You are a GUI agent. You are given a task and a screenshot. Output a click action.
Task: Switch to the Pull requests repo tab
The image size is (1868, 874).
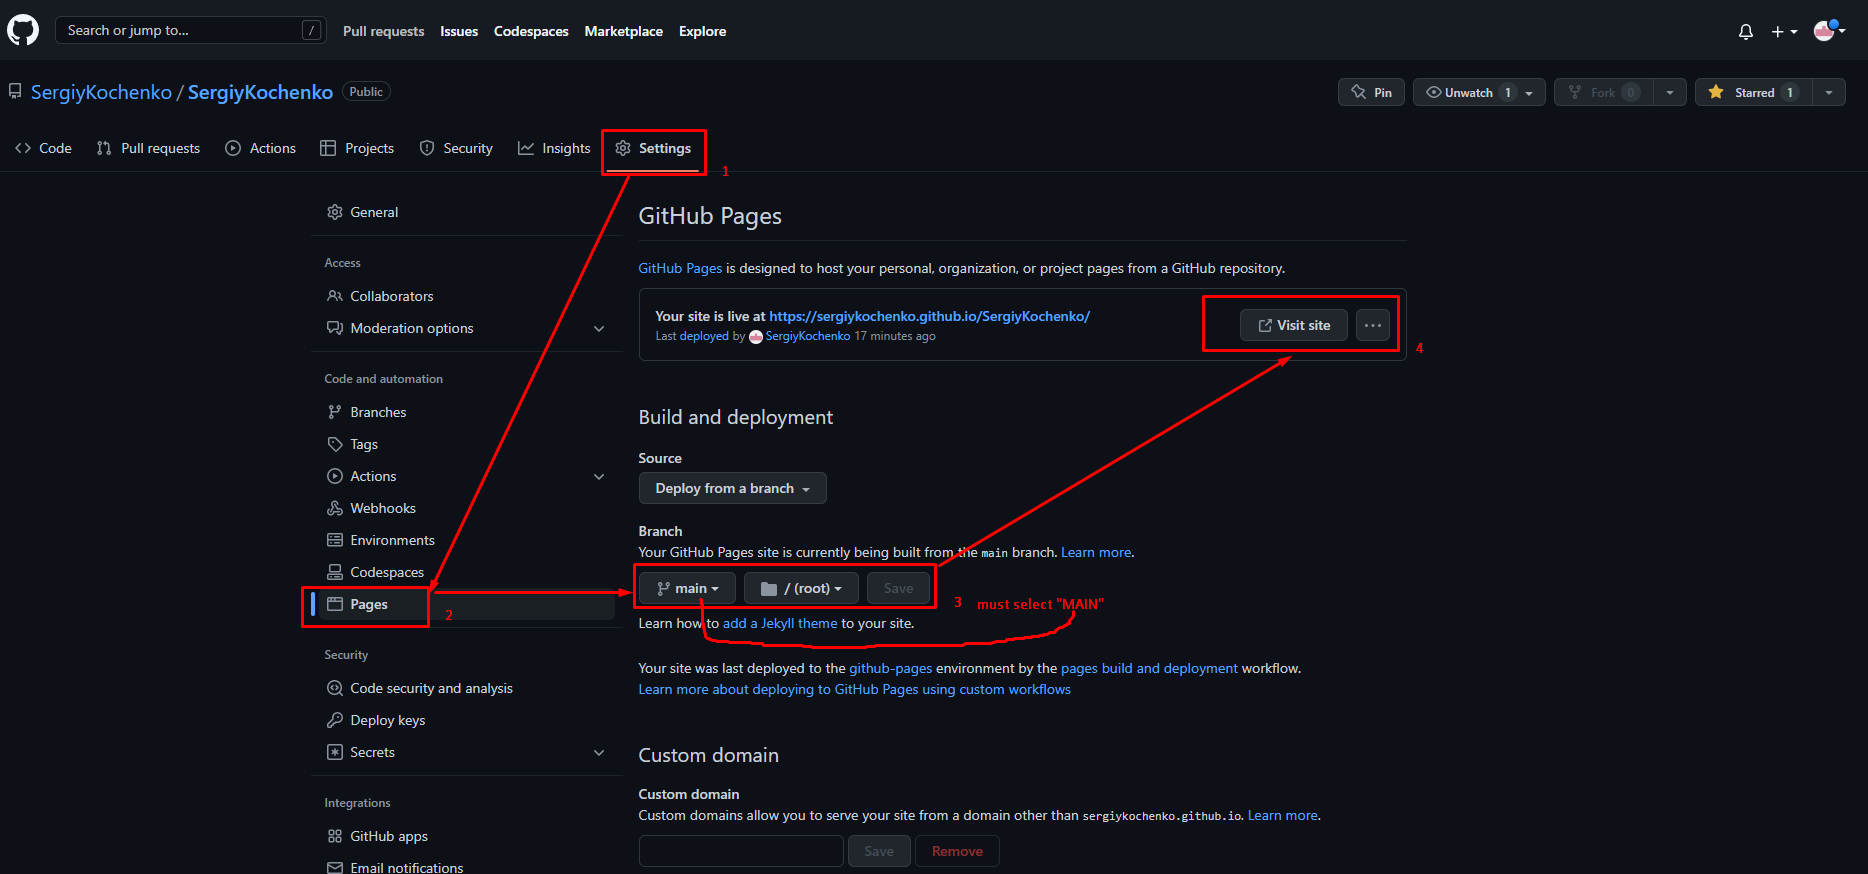click(148, 148)
